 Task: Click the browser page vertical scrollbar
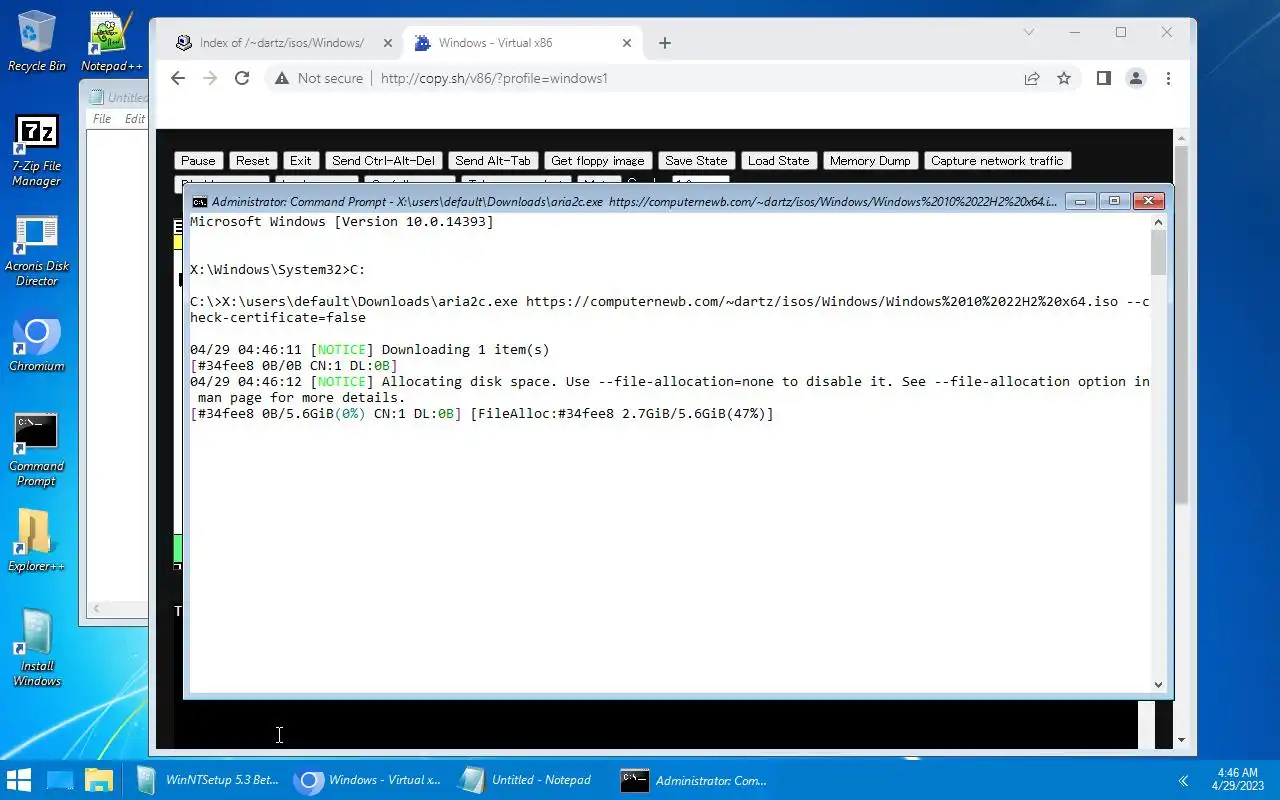point(1181,325)
